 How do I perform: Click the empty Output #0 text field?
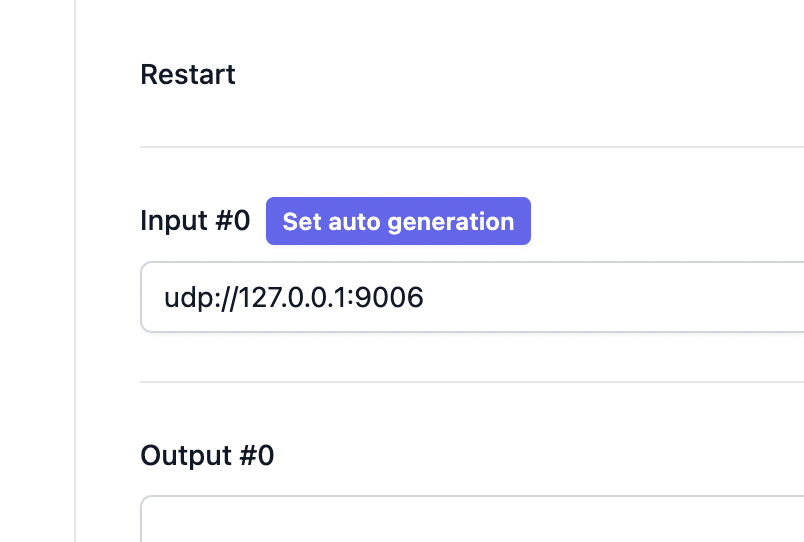point(470,520)
